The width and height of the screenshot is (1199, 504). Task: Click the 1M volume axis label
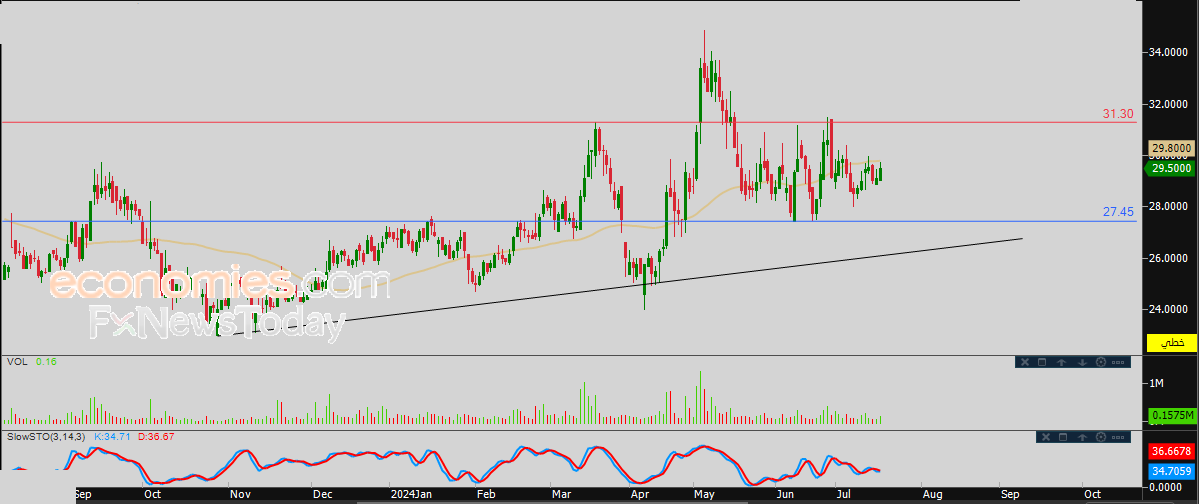(x=1156, y=382)
